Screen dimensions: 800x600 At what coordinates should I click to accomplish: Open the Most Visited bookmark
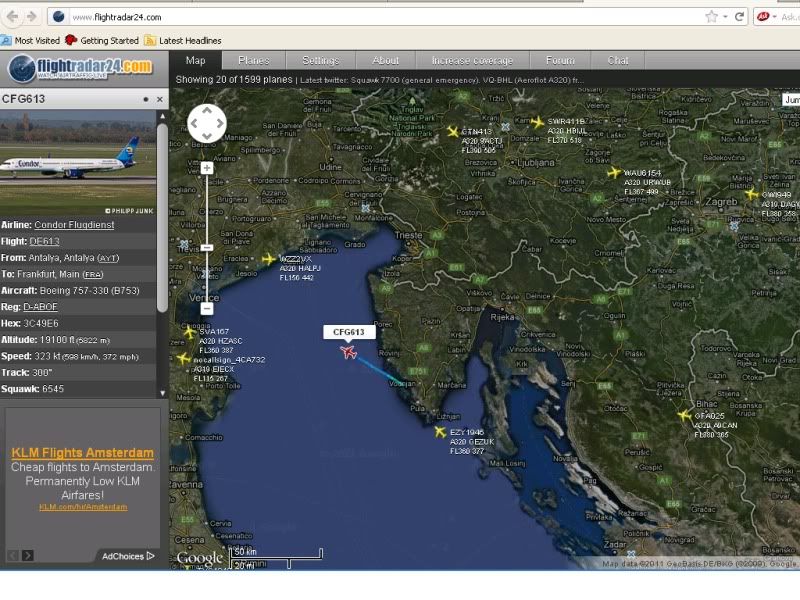tap(31, 40)
